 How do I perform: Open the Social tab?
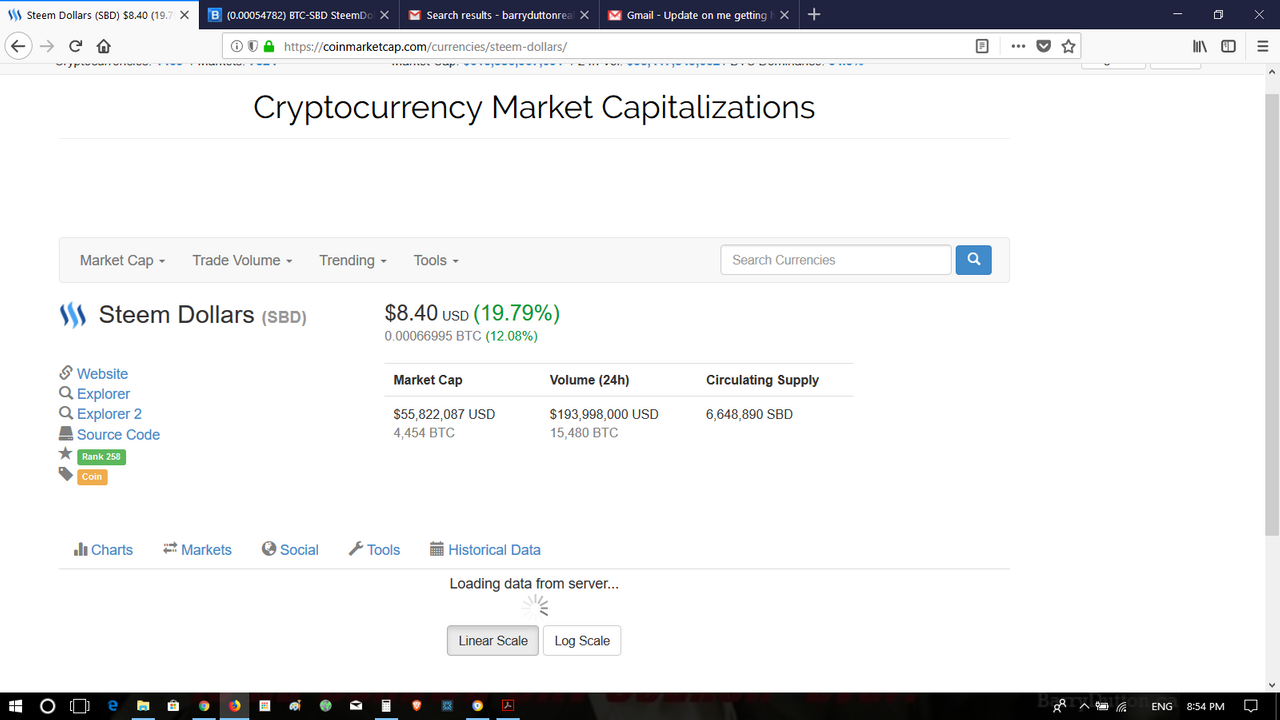(290, 550)
